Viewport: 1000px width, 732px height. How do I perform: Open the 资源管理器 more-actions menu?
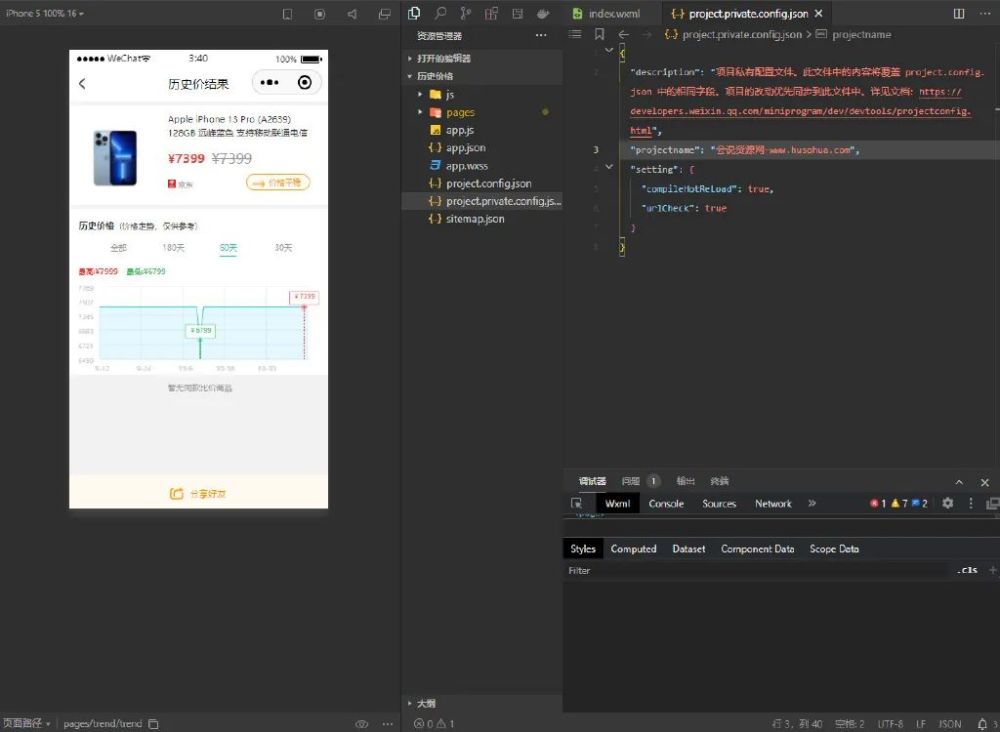[x=541, y=36]
